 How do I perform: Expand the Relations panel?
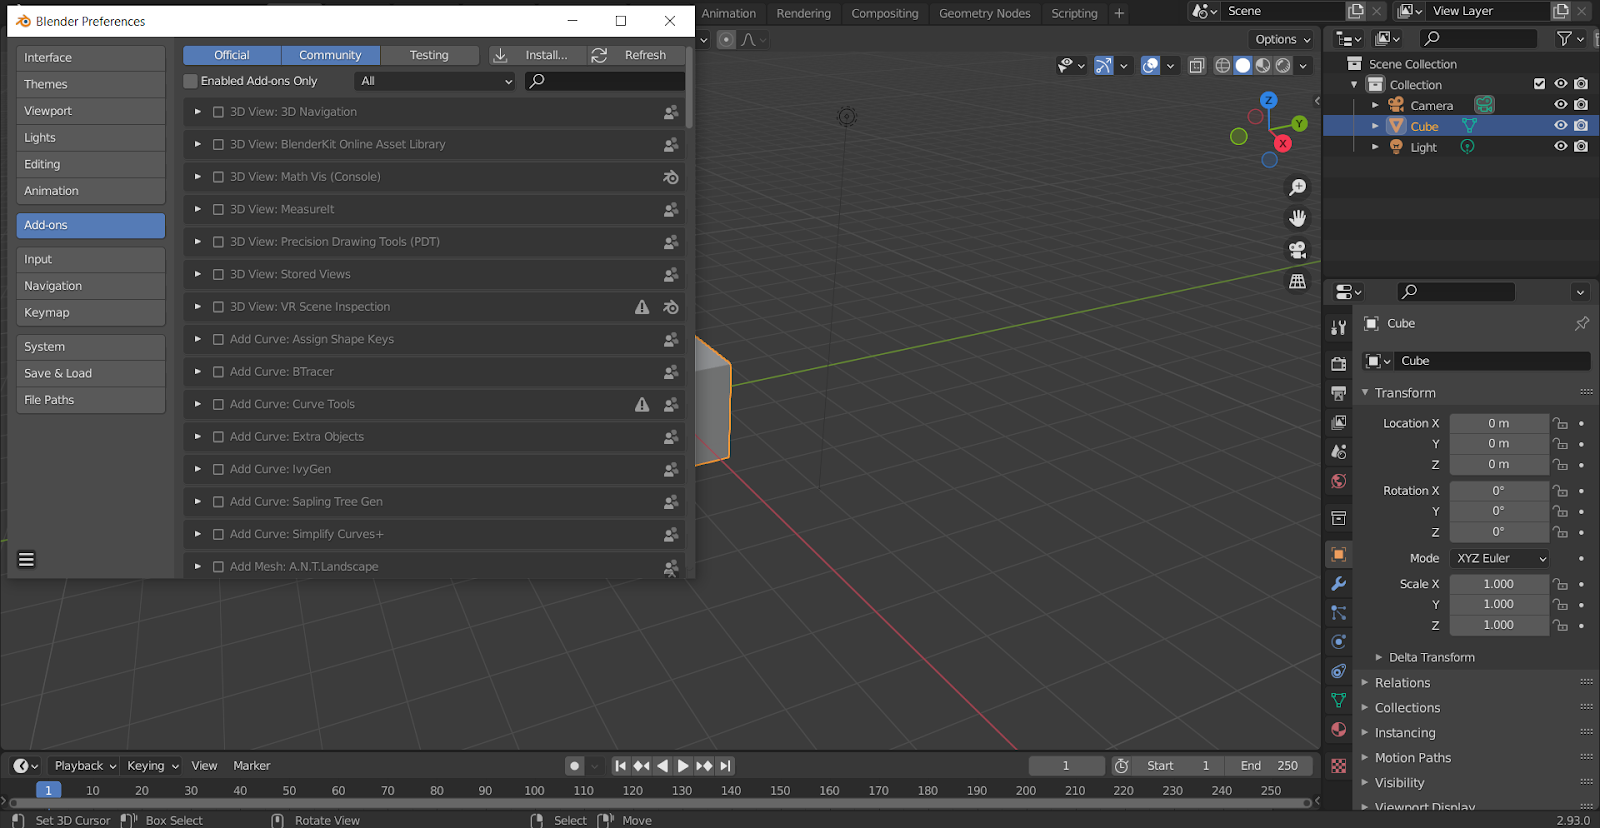tap(1402, 683)
